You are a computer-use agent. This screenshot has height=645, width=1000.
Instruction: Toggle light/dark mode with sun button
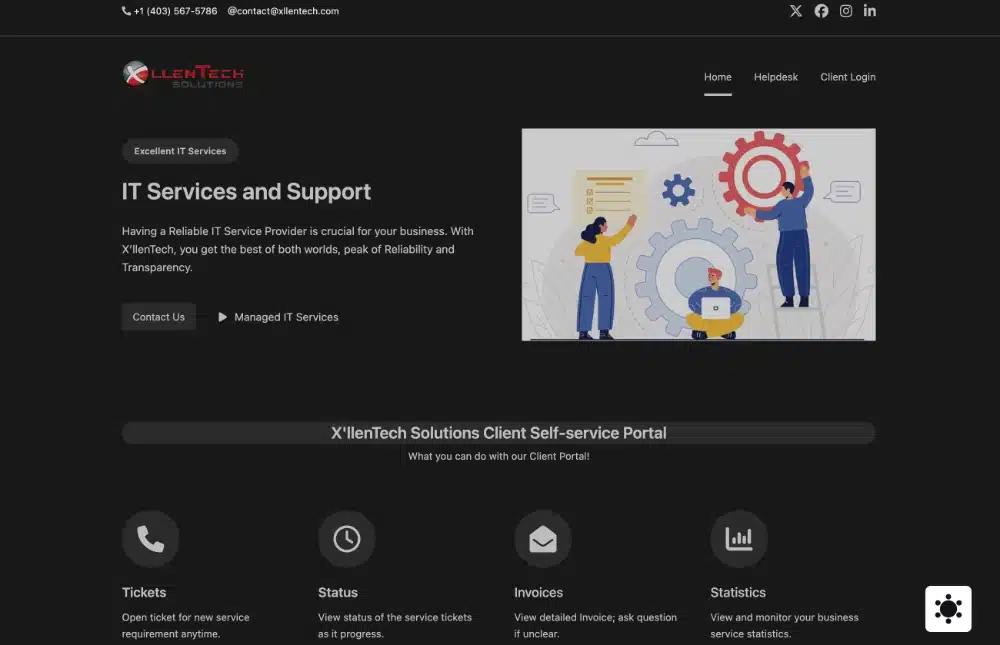click(948, 609)
